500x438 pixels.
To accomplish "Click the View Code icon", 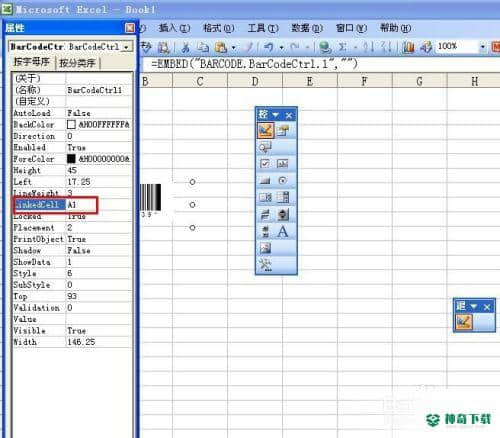I will 265,147.
